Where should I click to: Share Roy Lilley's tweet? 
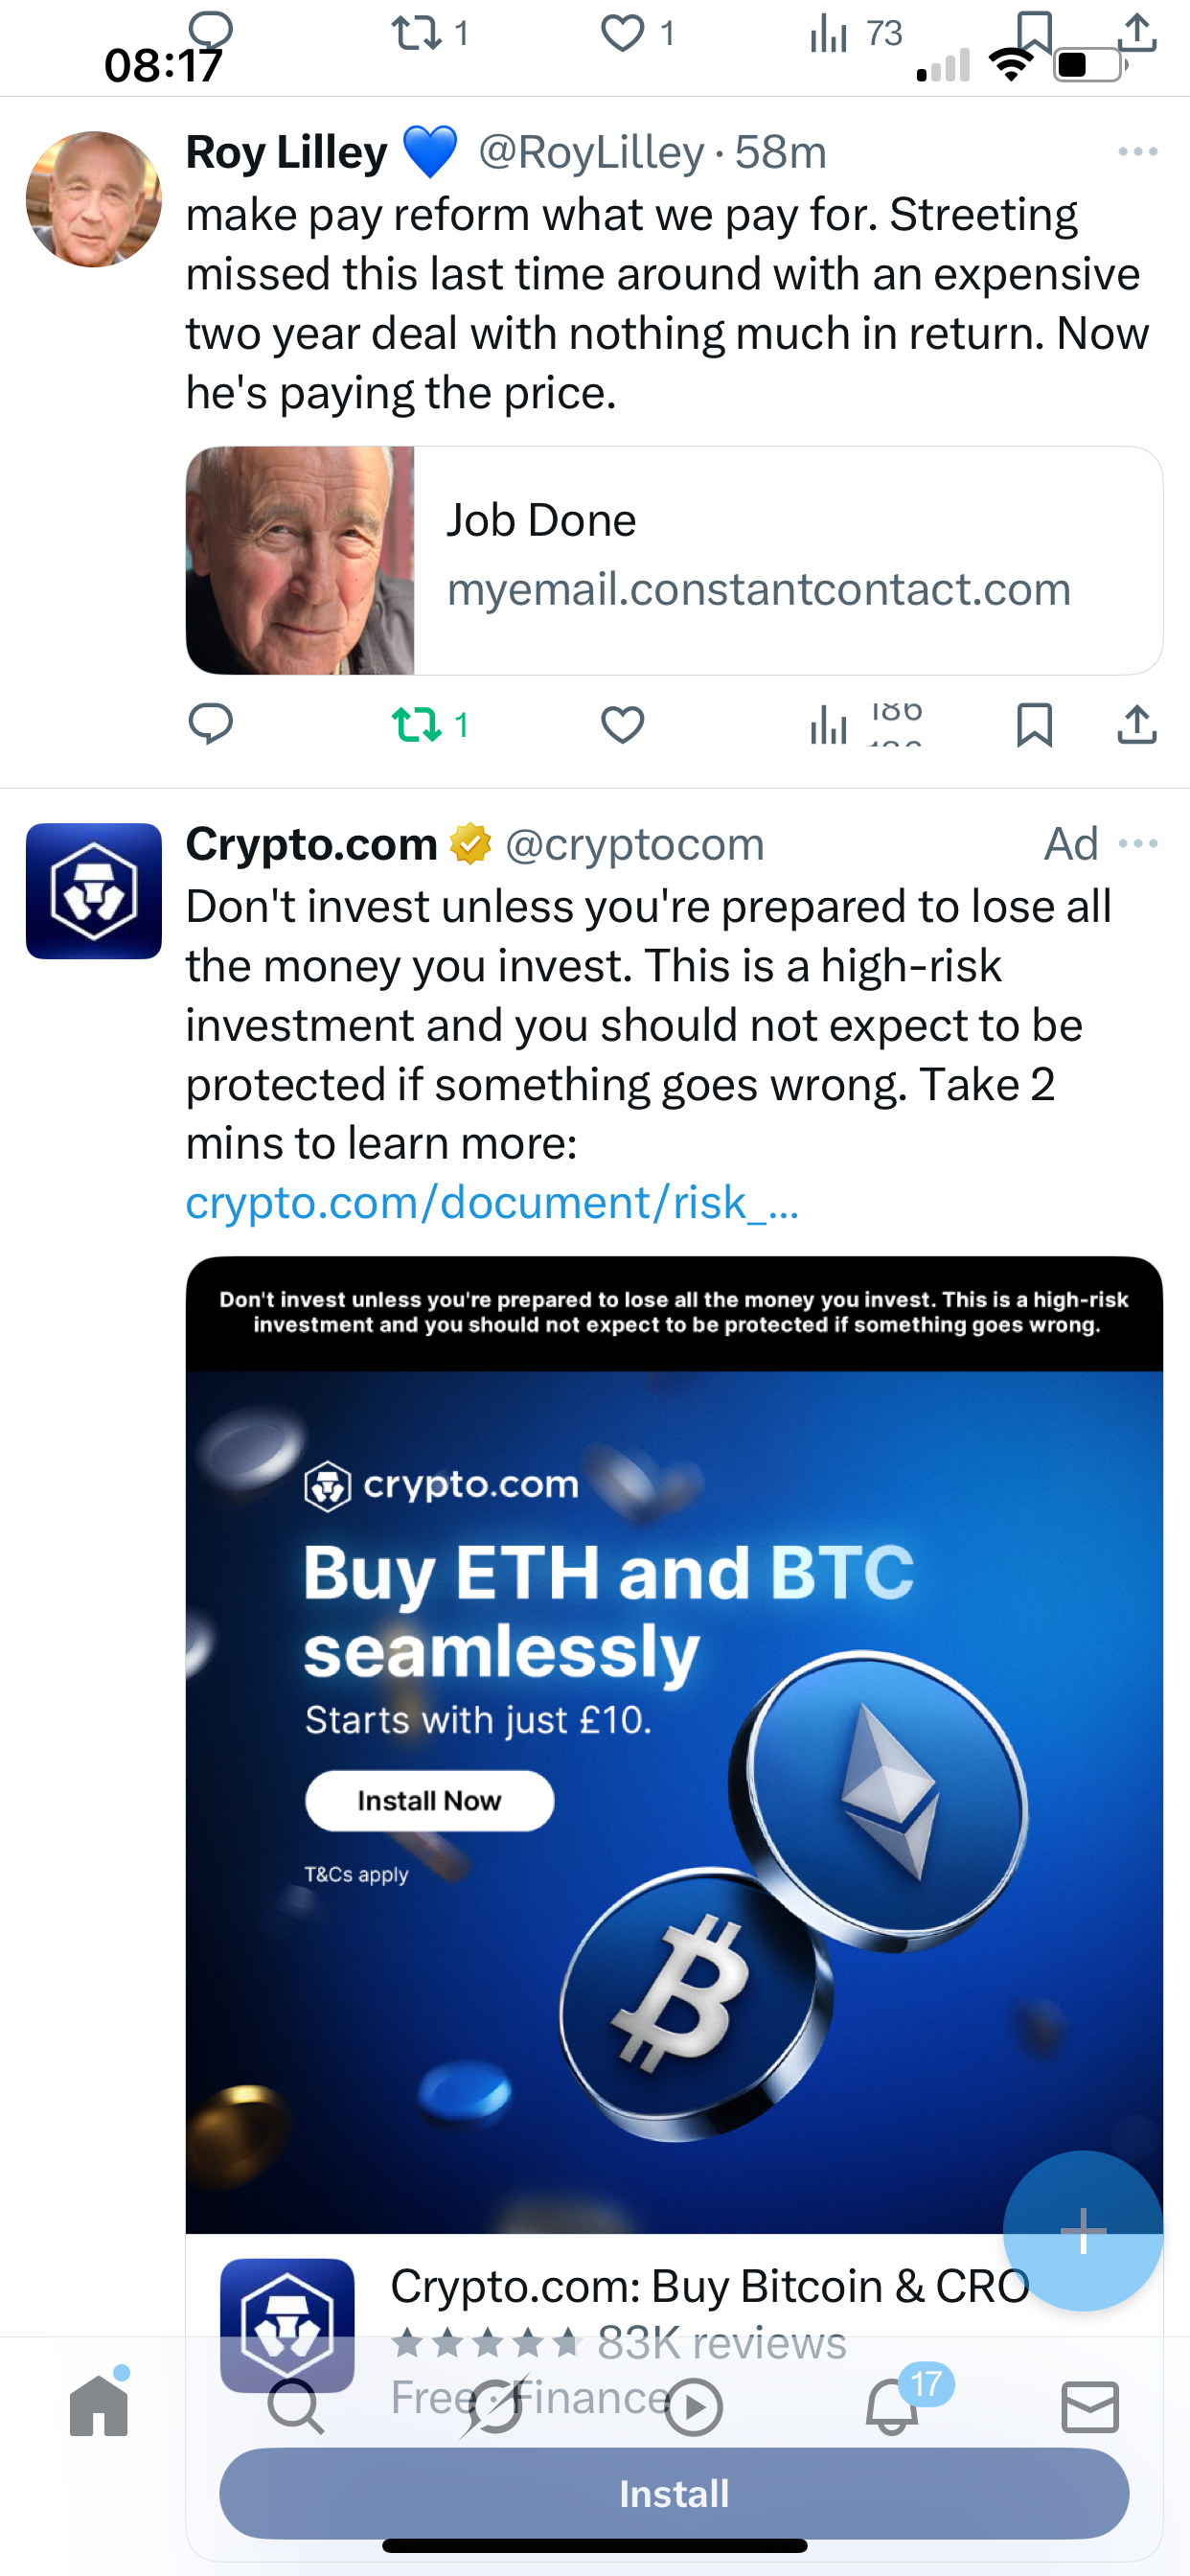tap(1137, 725)
